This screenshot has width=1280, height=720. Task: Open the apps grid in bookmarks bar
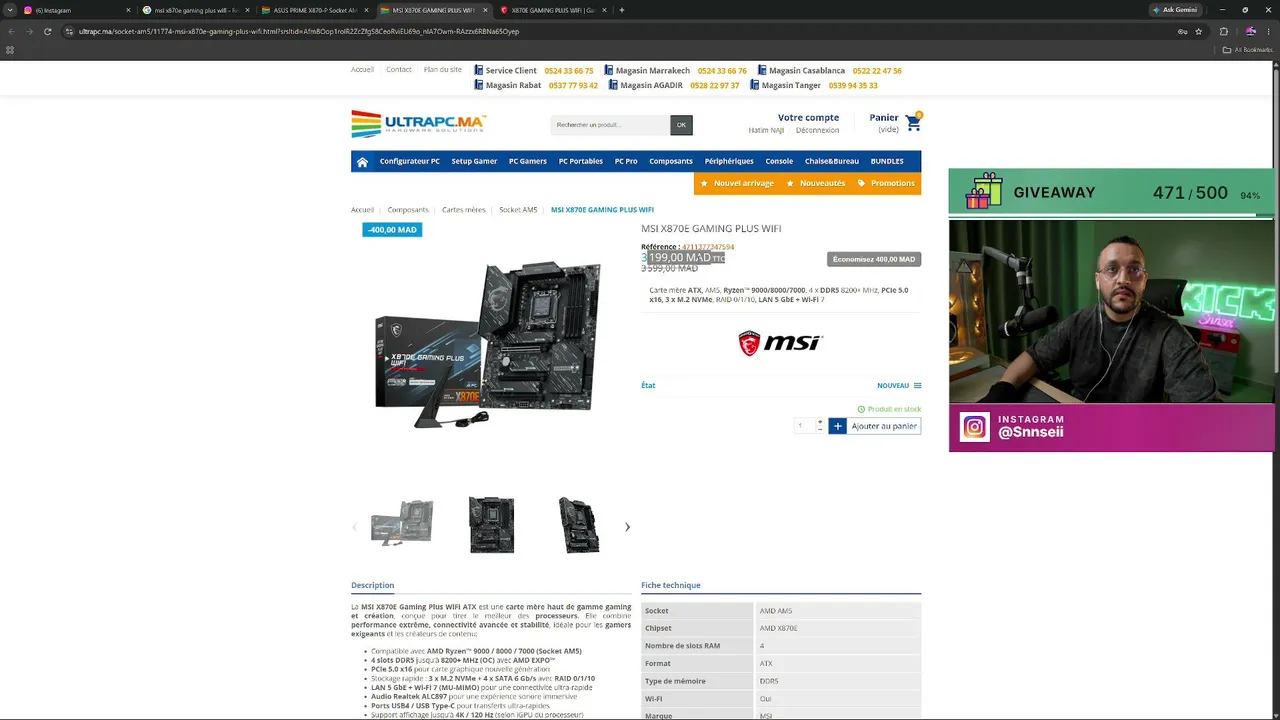point(10,50)
